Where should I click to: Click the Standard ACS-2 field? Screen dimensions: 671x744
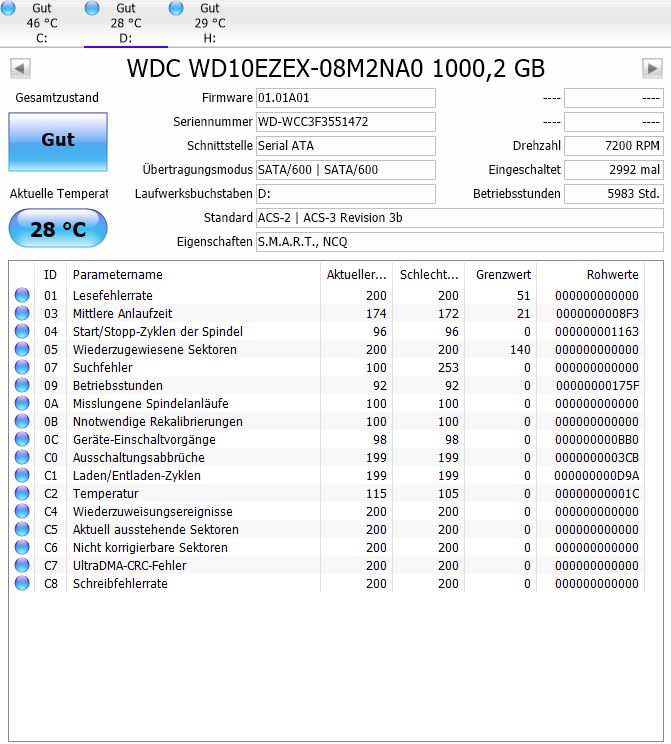(x=459, y=218)
